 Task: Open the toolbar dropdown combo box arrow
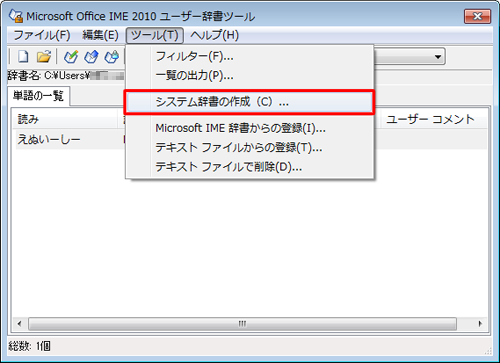click(438, 57)
